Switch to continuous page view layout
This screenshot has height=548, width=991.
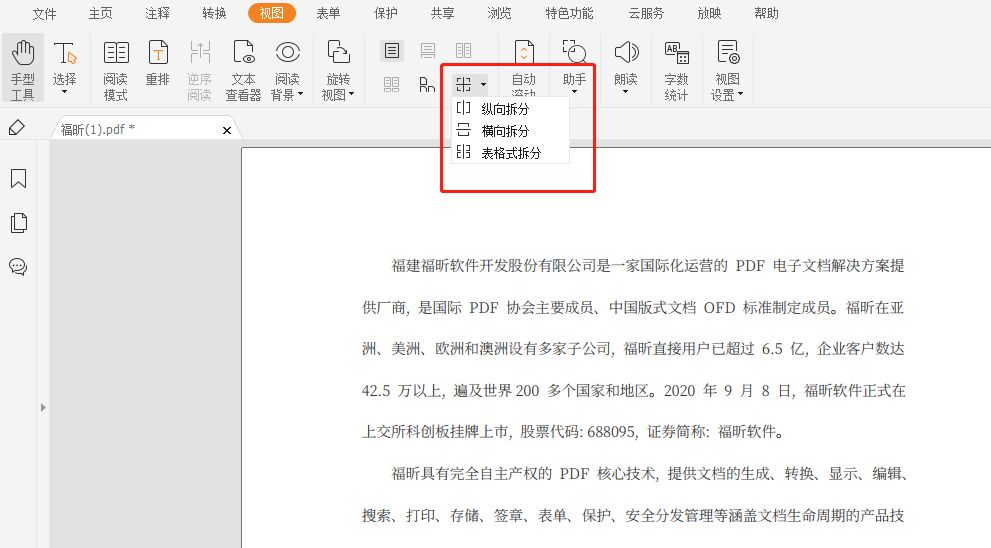point(428,51)
